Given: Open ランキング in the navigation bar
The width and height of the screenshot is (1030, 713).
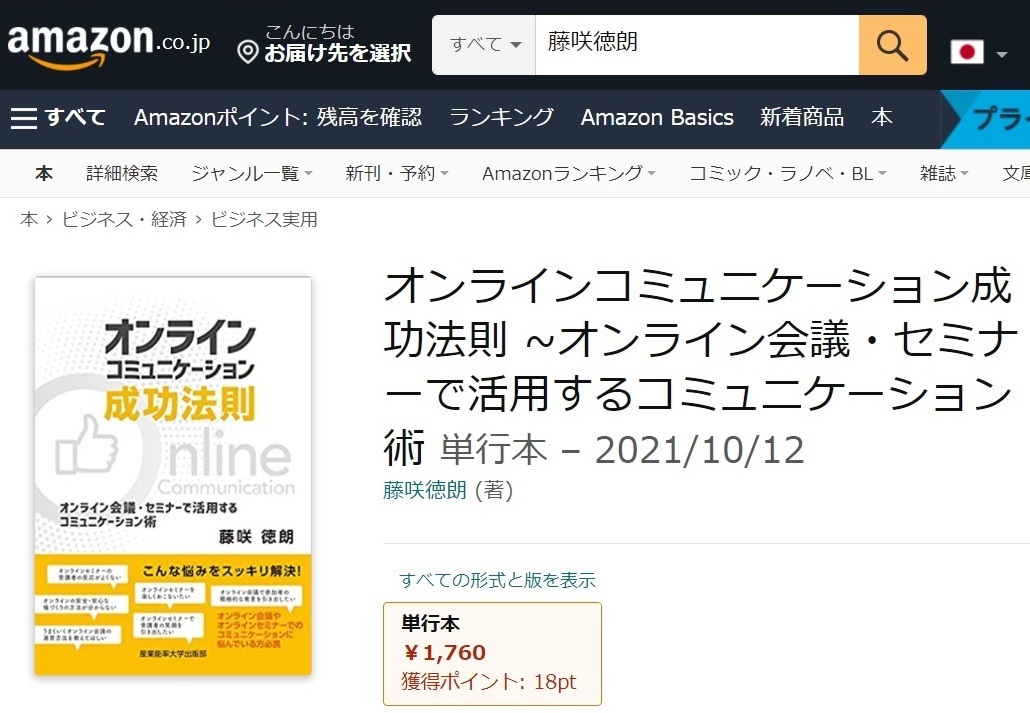Looking at the screenshot, I should click(502, 117).
